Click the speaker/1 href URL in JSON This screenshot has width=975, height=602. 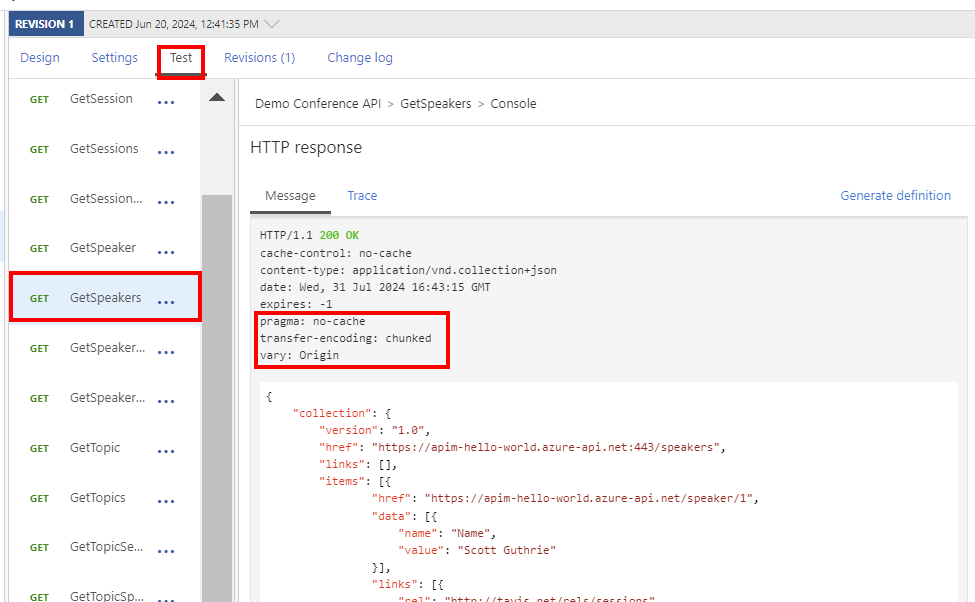[x=589, y=498]
